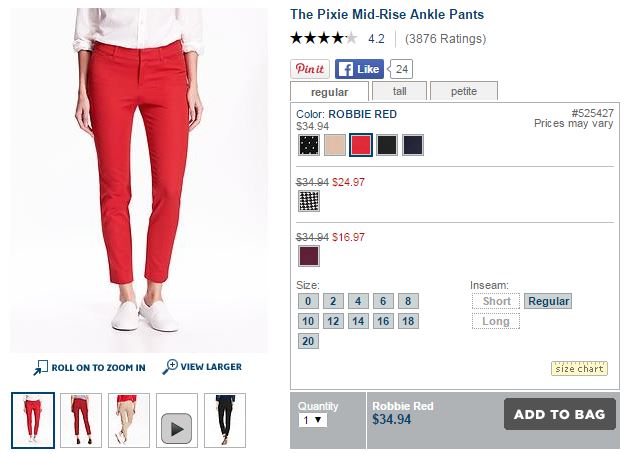Open the Quantity dropdown

tap(312, 420)
